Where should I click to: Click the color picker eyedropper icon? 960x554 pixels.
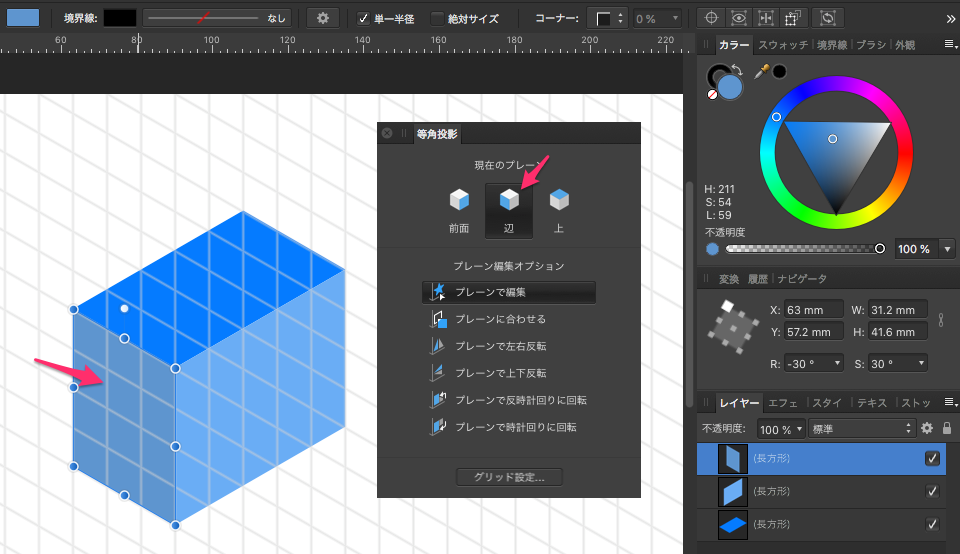[762, 71]
